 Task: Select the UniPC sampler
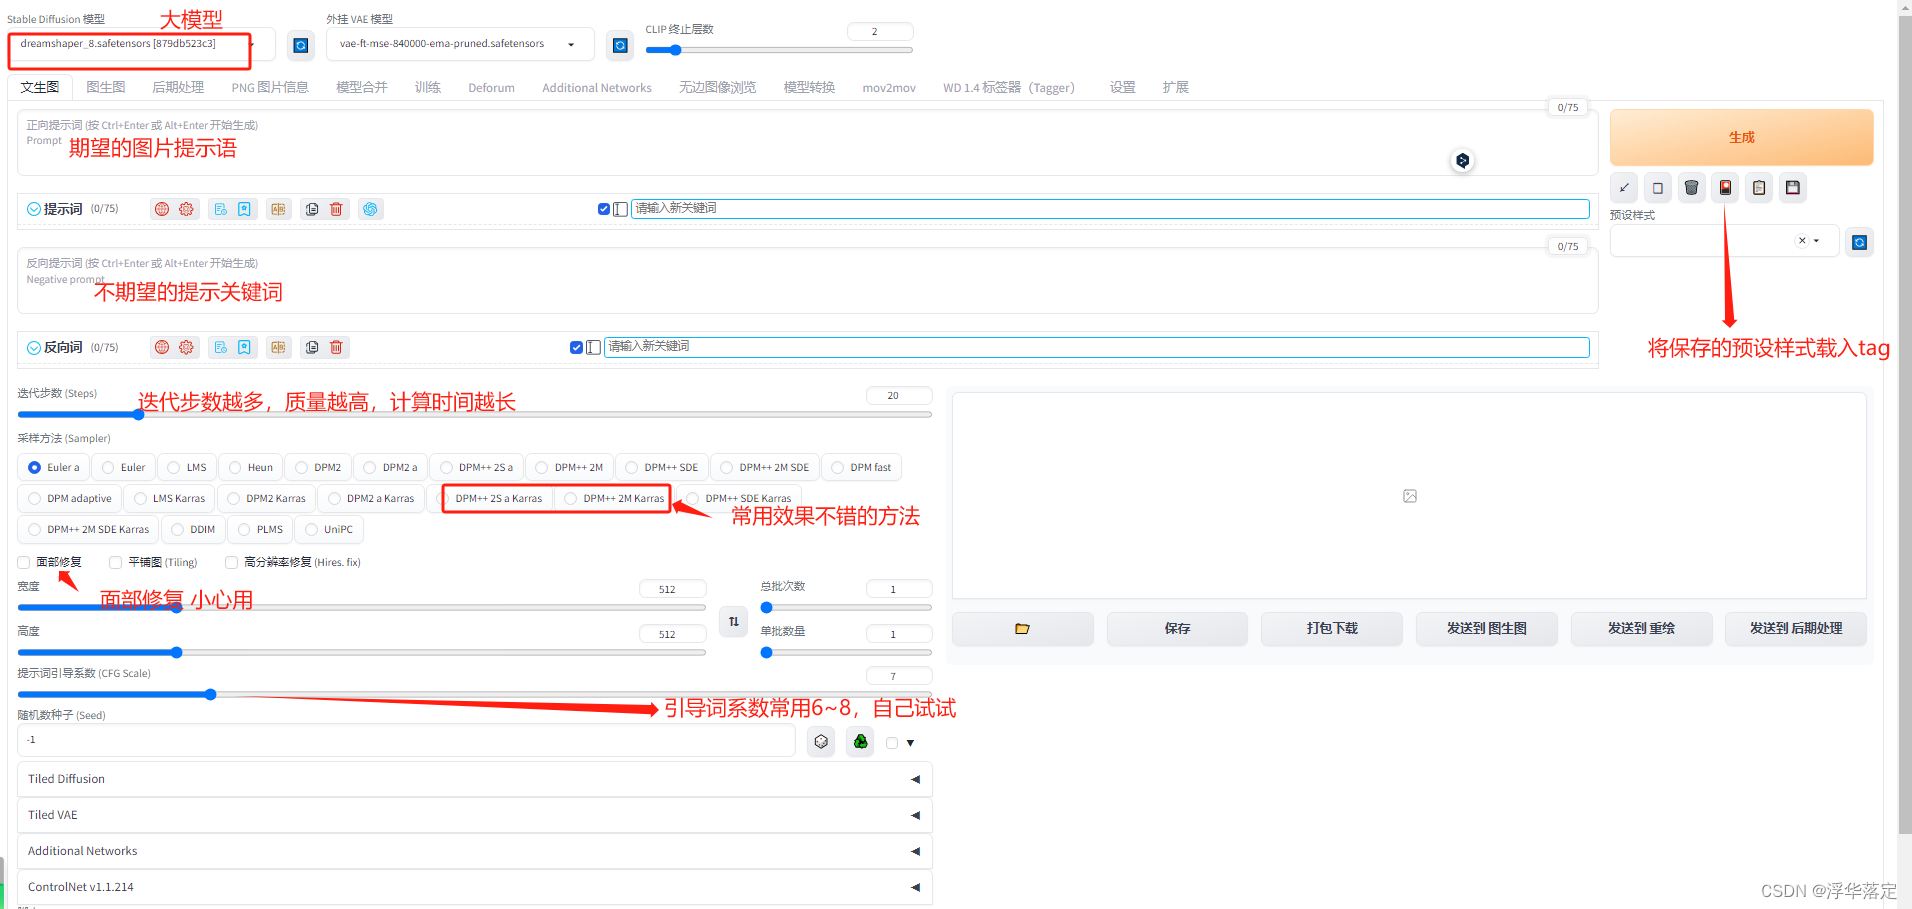pyautogui.click(x=329, y=529)
